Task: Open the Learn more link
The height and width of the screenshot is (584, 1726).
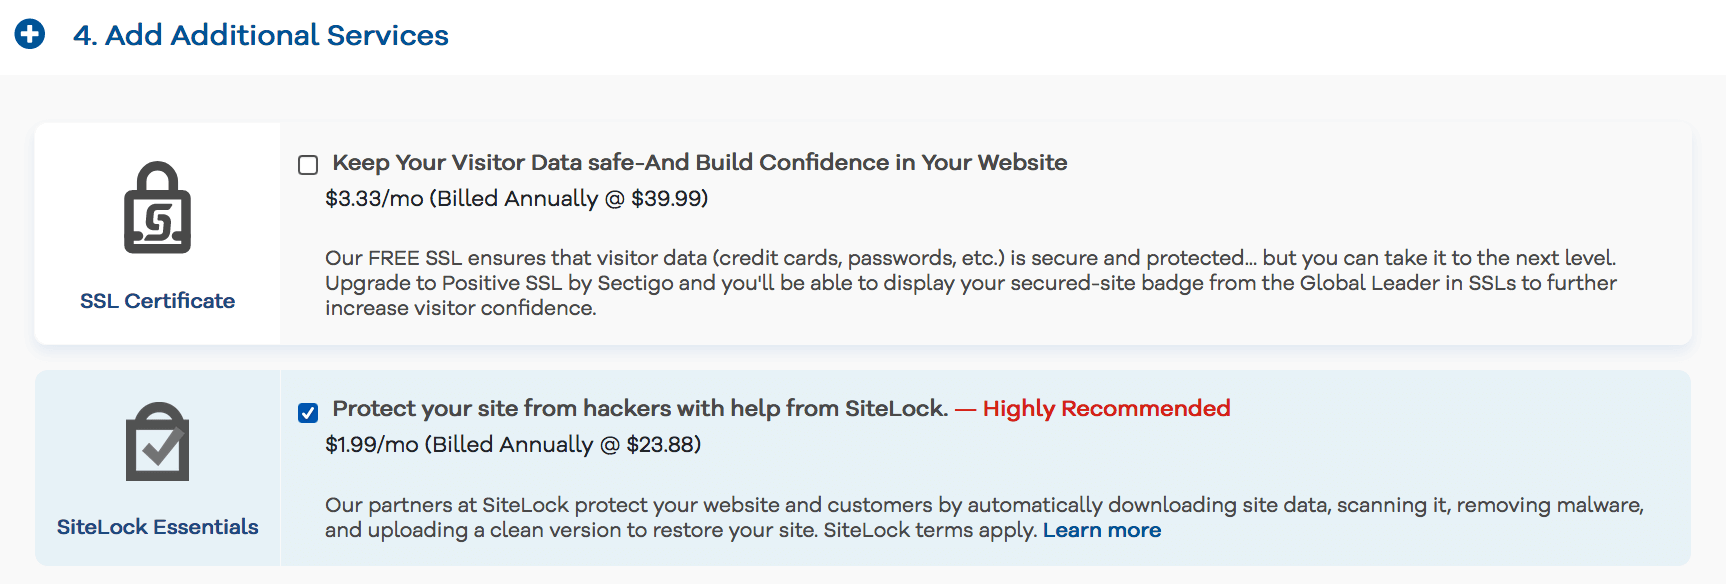Action: [1102, 530]
